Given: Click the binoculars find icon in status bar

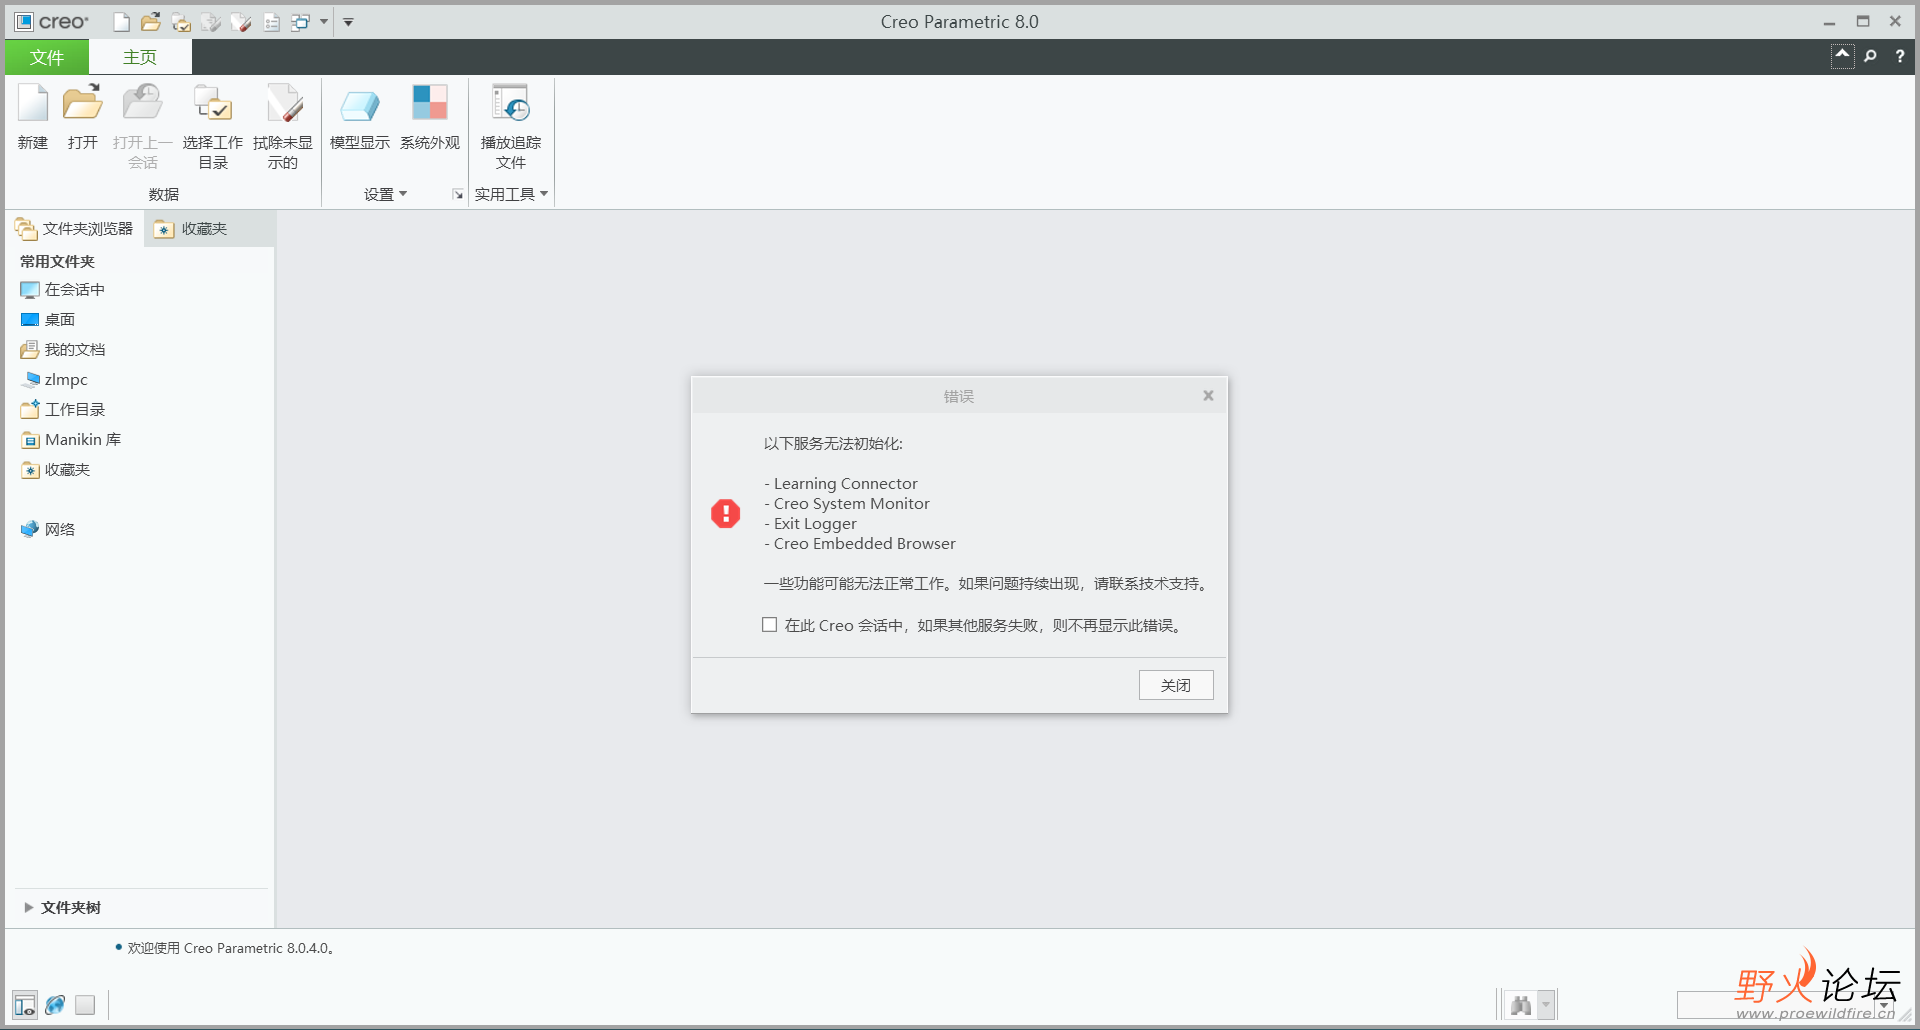Looking at the screenshot, I should coord(1521,1005).
